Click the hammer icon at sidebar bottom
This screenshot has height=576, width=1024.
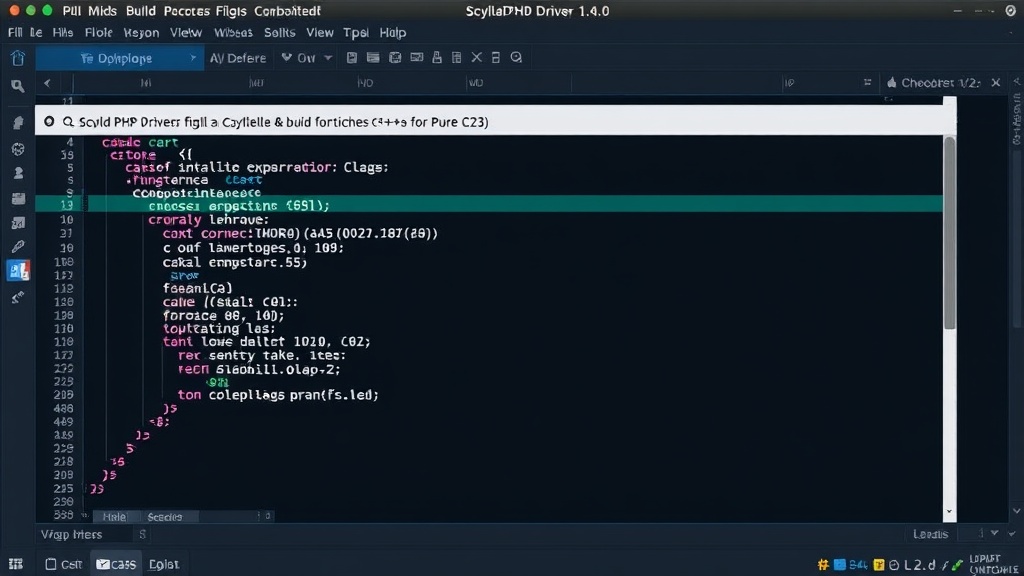(18, 297)
